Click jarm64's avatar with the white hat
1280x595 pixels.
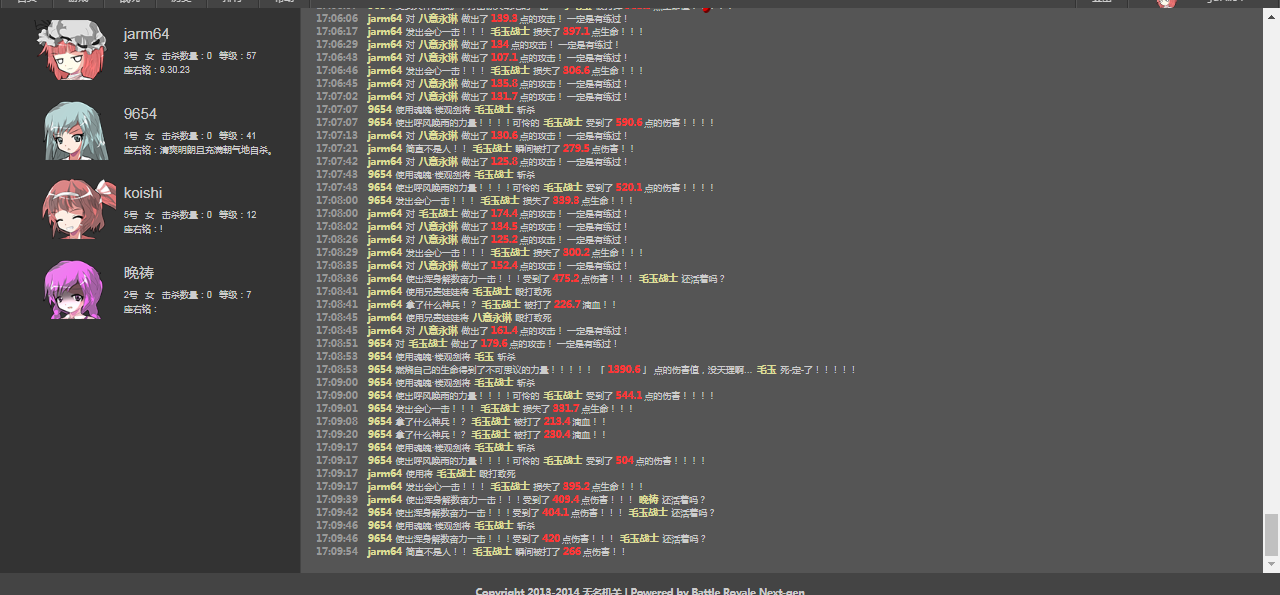click(x=71, y=50)
